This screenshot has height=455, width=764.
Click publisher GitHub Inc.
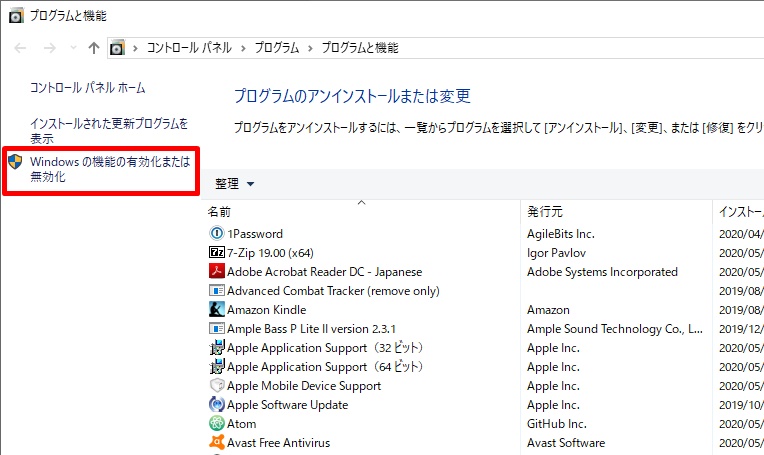(x=557, y=424)
